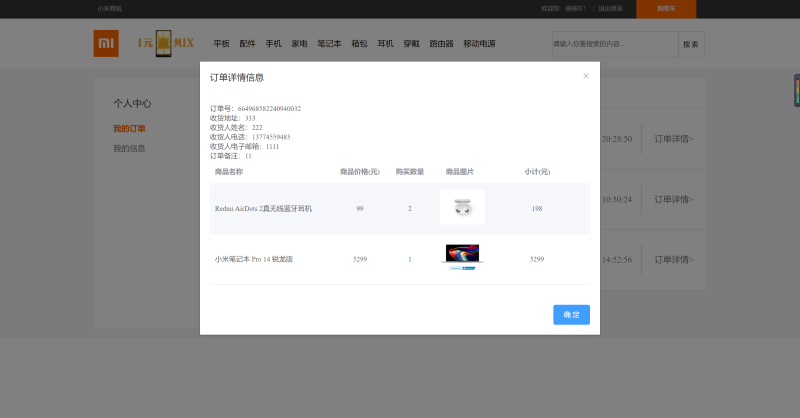Click the 小米笔记本 Pro 14 锐龙版 product name
800x418 pixels.
pos(254,259)
